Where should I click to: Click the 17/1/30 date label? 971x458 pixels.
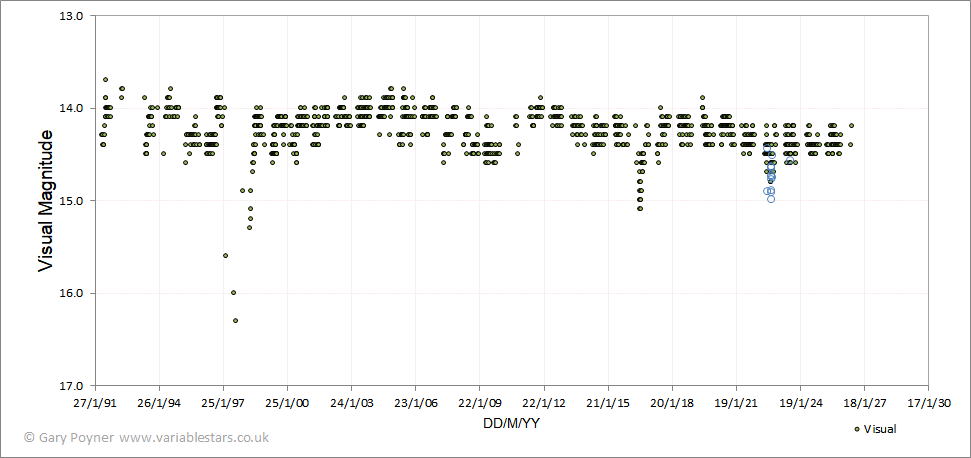928,404
